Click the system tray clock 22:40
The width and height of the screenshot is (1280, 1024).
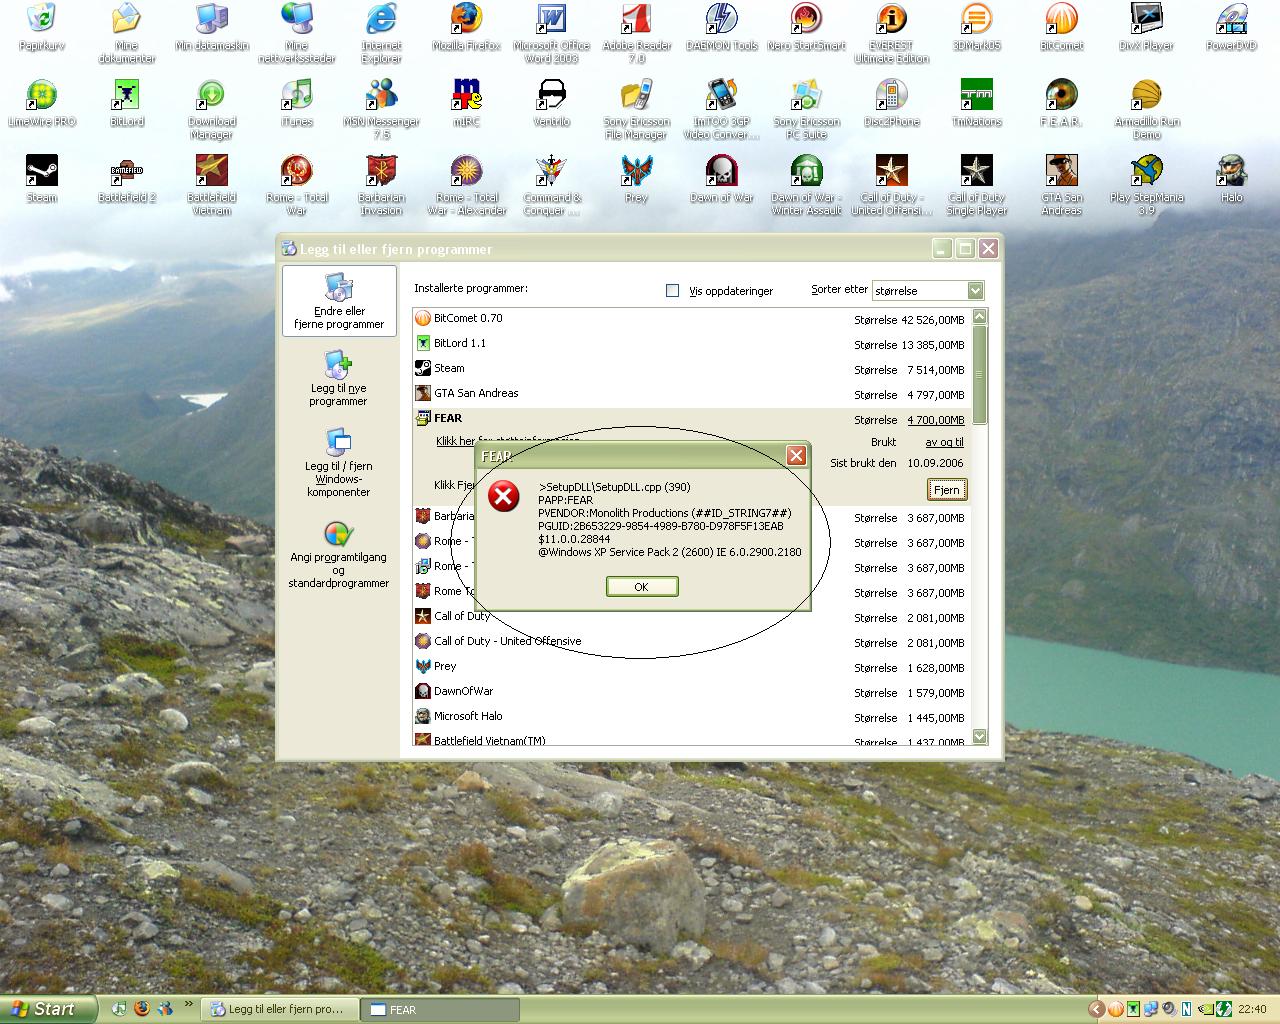click(x=1252, y=1010)
